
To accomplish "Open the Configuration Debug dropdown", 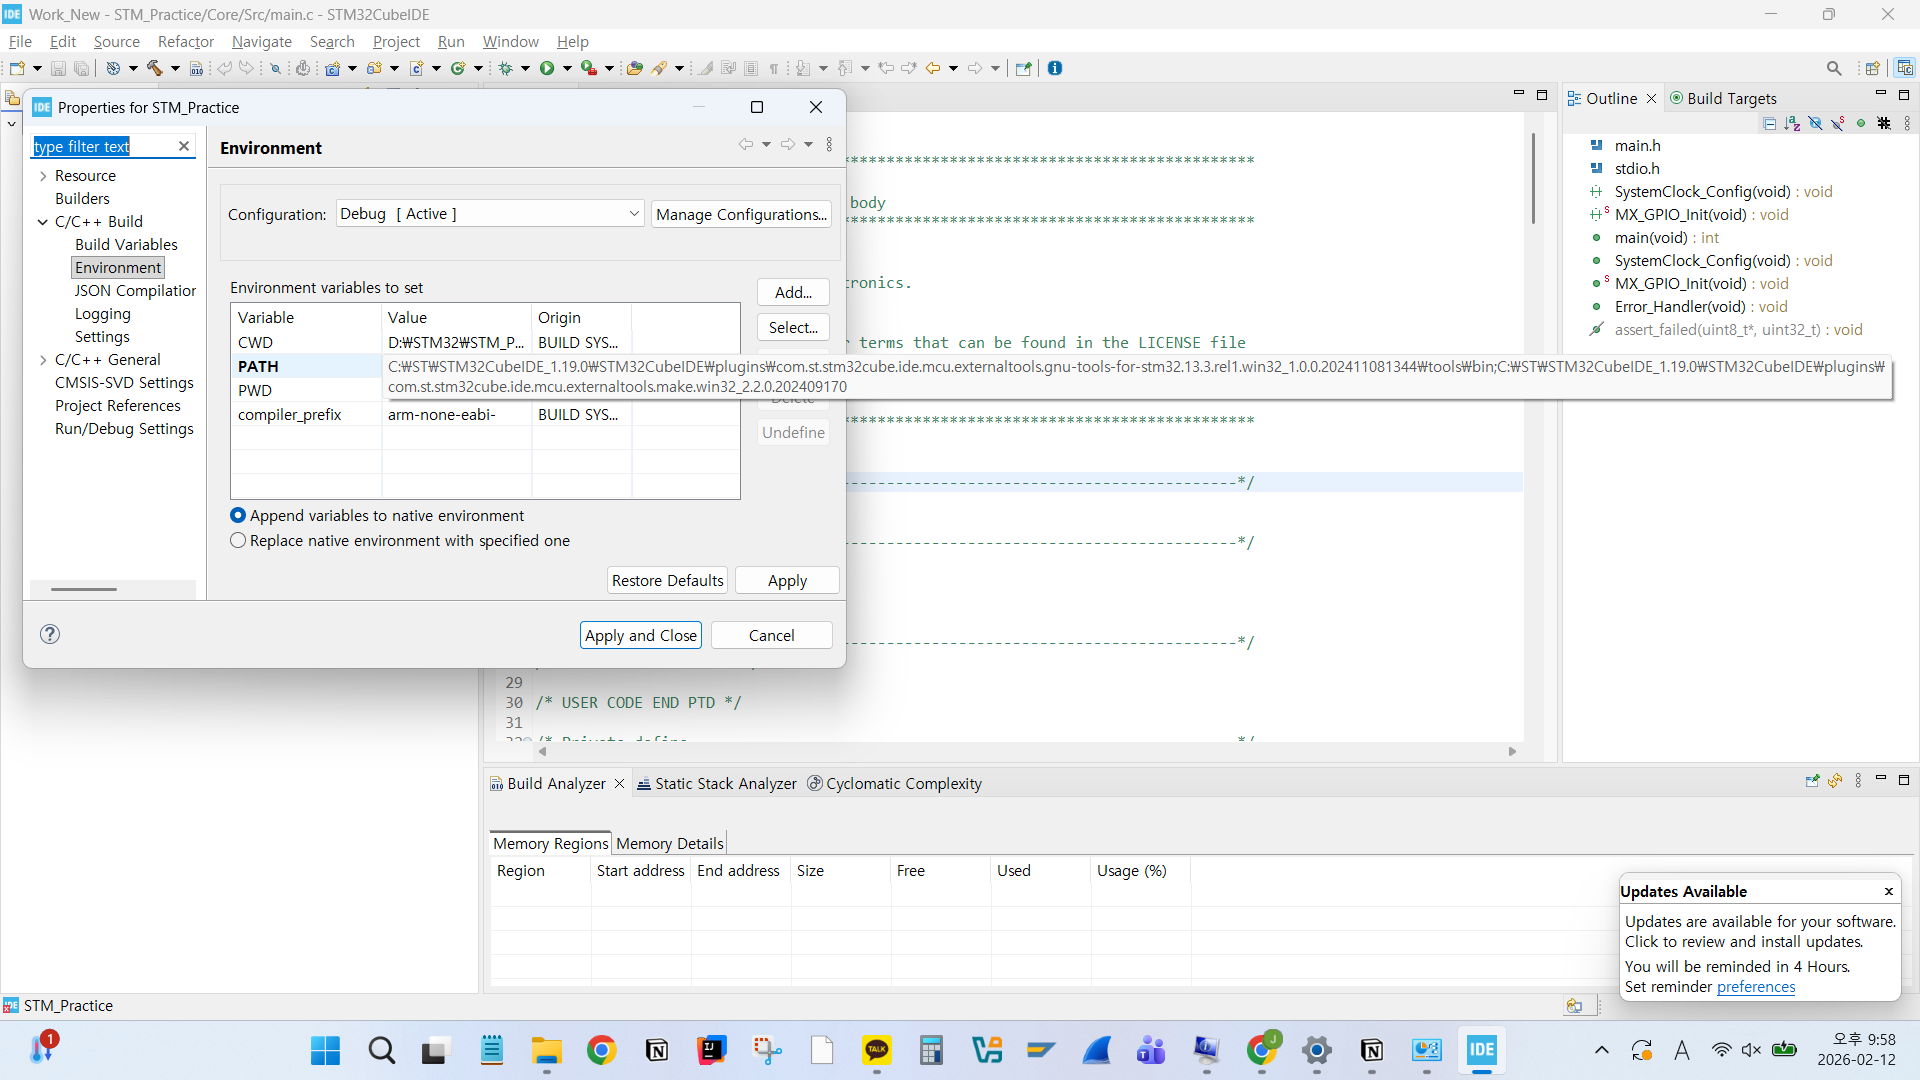I will tap(489, 214).
